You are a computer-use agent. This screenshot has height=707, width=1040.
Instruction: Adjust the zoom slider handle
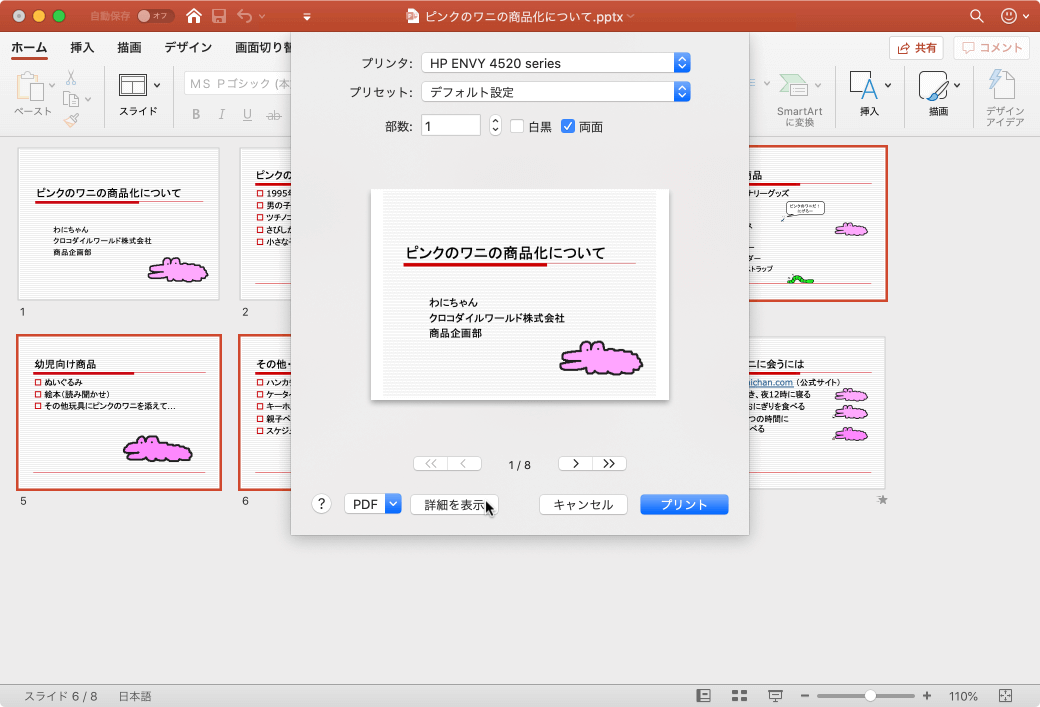click(x=870, y=696)
